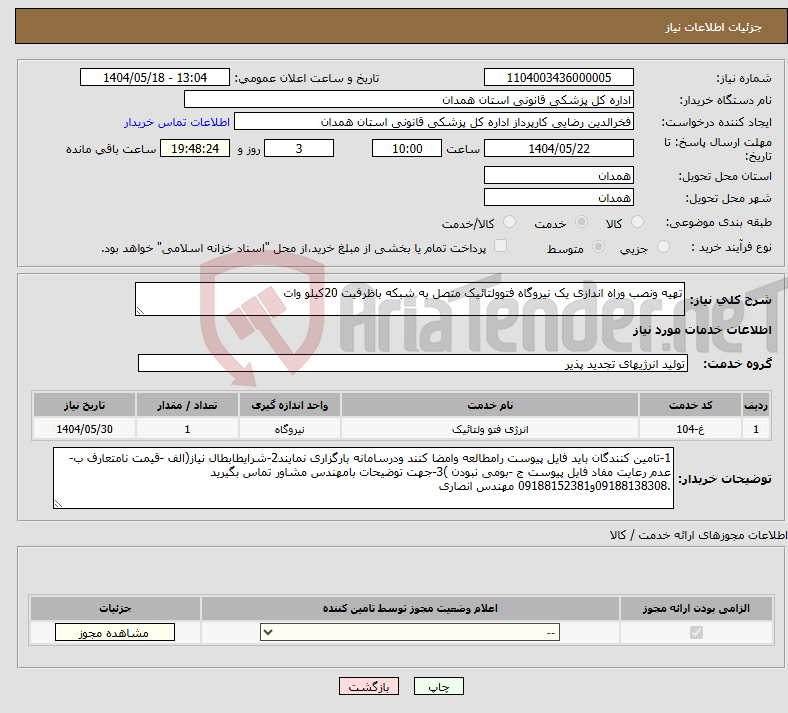Viewport: 788px width, 713px height.
Task: Open the اطلاعات تماس خریدار link
Action: coord(177,122)
